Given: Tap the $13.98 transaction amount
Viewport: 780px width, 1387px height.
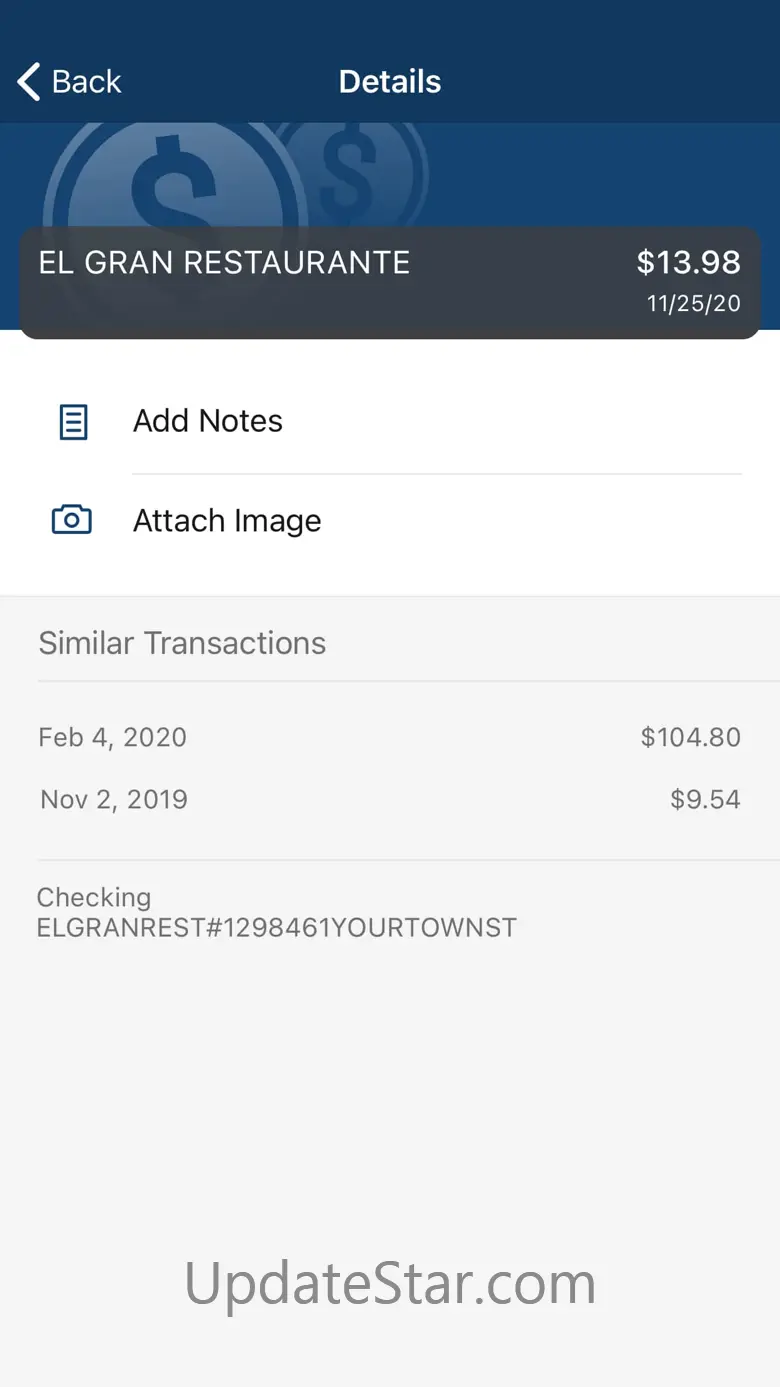Looking at the screenshot, I should 688,263.
